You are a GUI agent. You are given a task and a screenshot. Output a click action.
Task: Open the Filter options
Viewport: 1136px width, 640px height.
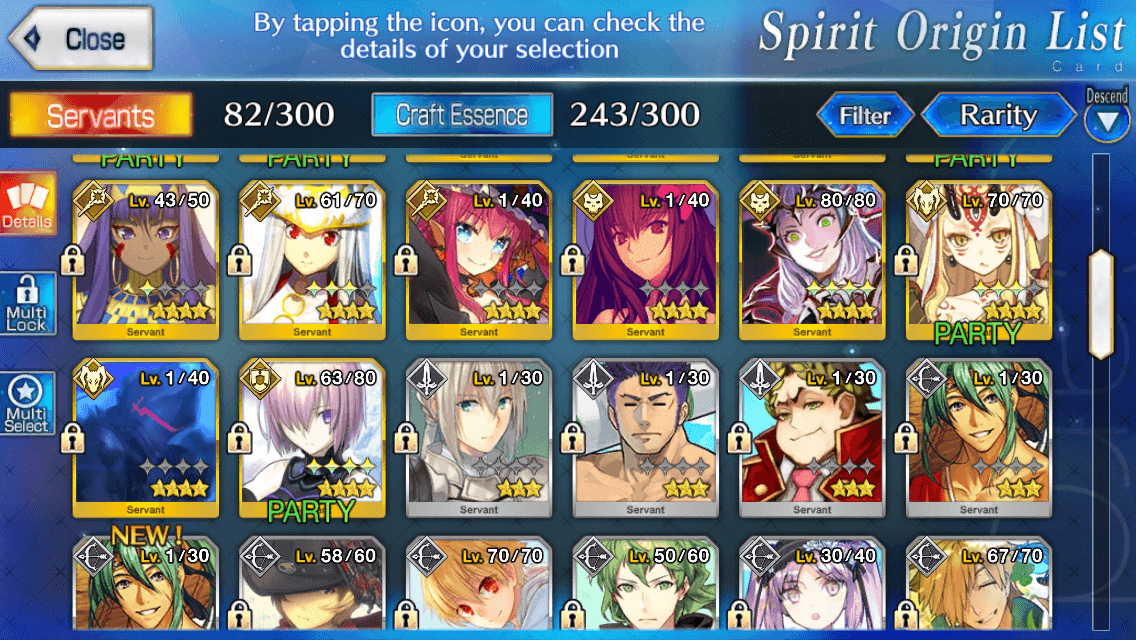tap(865, 115)
